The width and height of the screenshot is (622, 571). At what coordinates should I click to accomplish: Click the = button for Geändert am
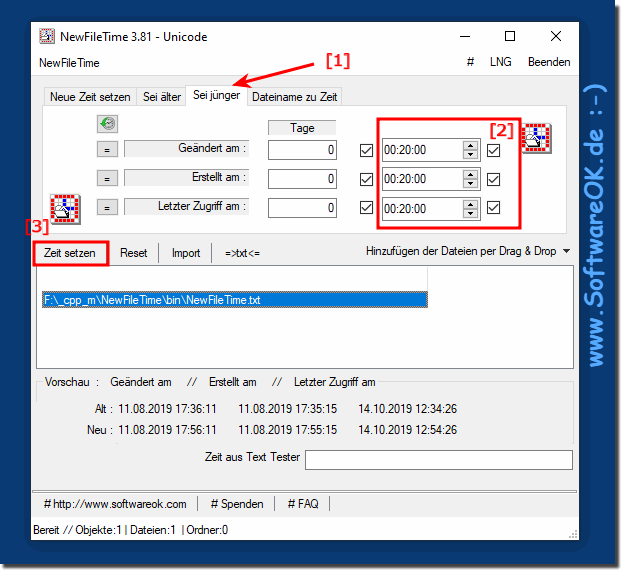click(x=107, y=150)
